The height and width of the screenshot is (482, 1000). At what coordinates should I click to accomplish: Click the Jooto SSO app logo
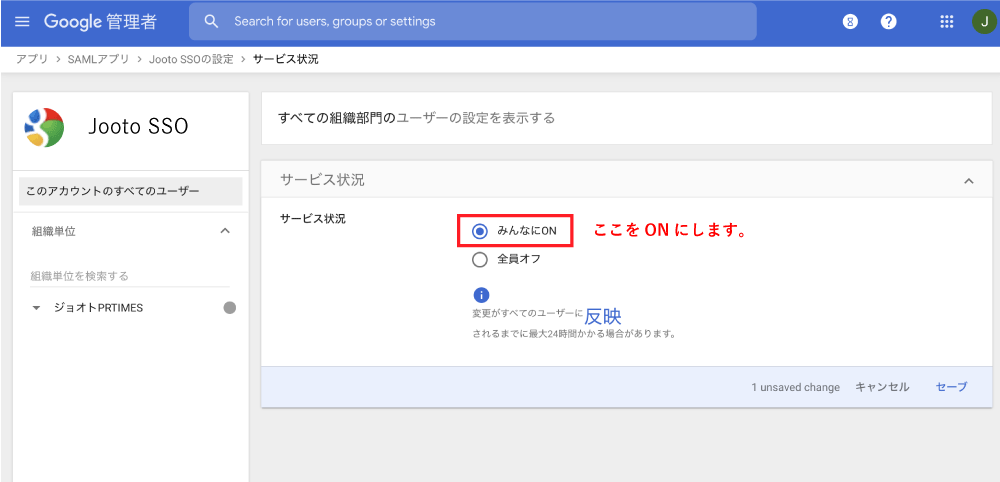pyautogui.click(x=45, y=127)
